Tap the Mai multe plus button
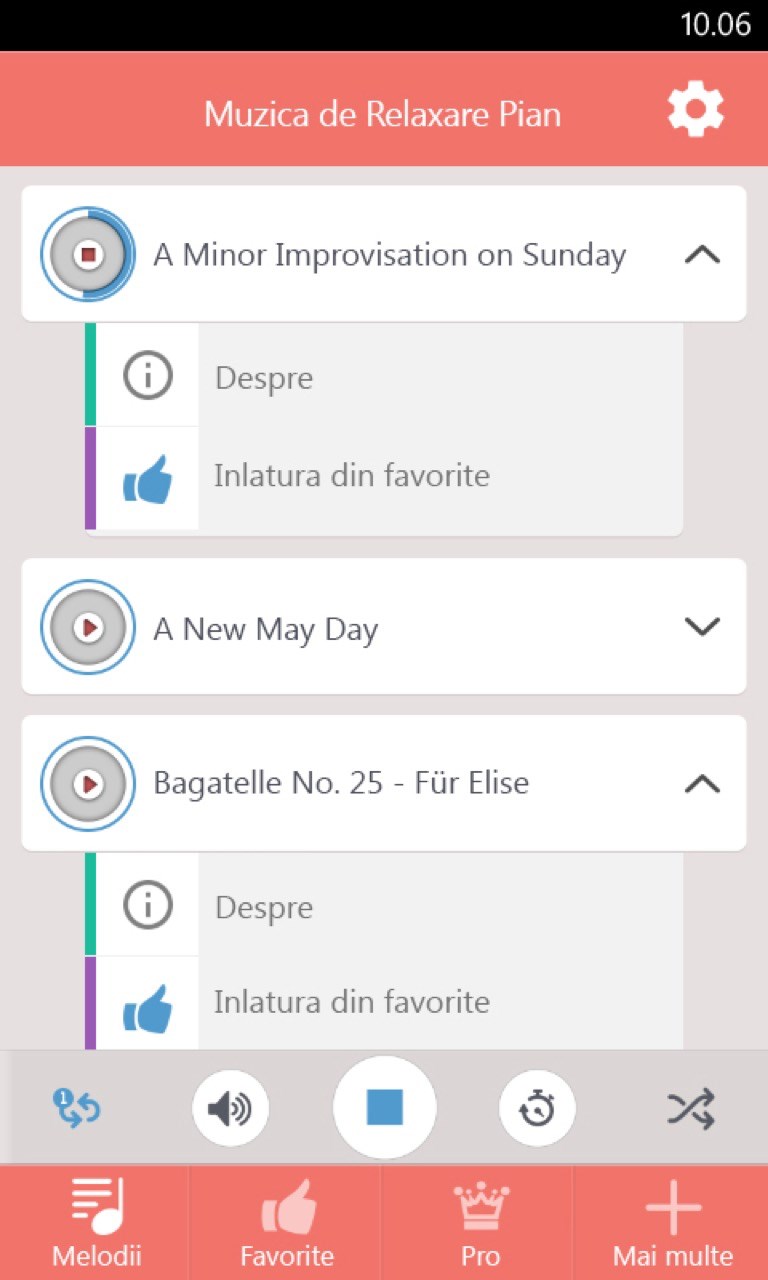 [672, 1223]
